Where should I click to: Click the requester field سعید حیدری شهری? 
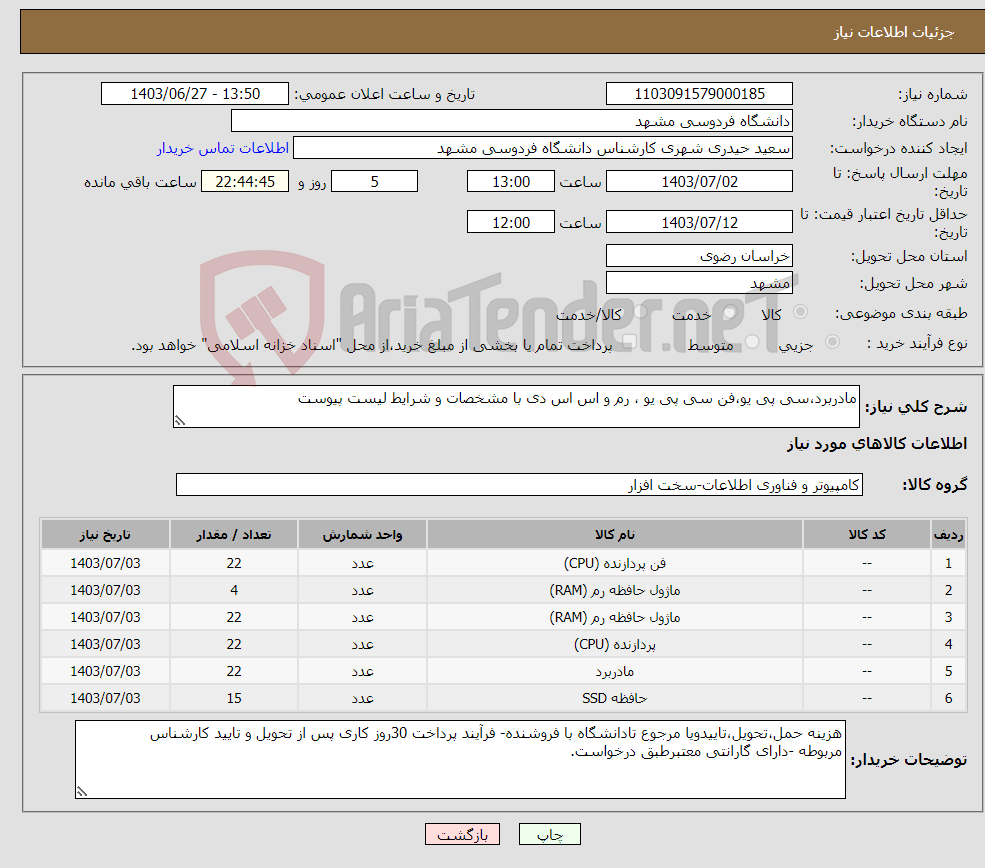pyautogui.click(x=543, y=148)
